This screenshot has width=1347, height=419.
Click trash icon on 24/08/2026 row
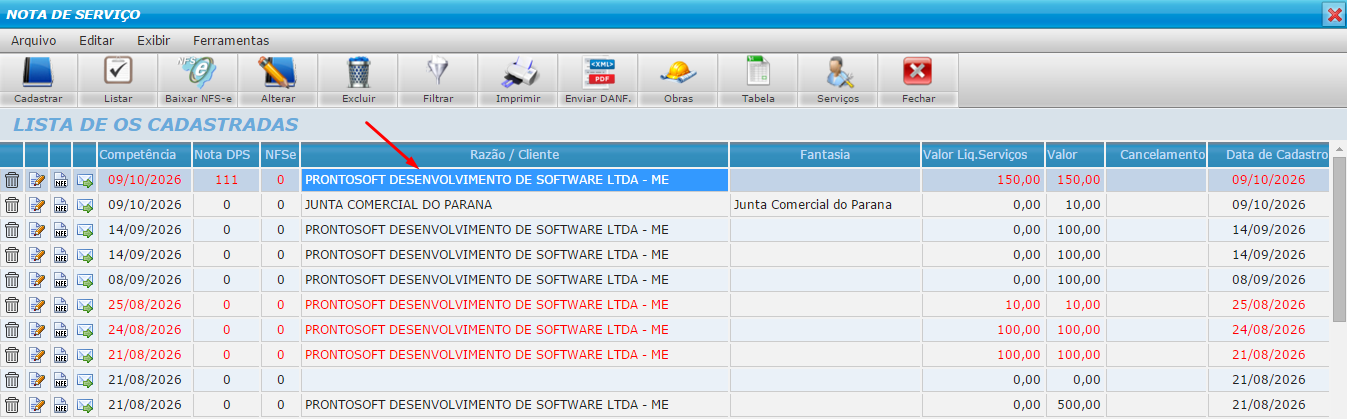[x=12, y=330]
